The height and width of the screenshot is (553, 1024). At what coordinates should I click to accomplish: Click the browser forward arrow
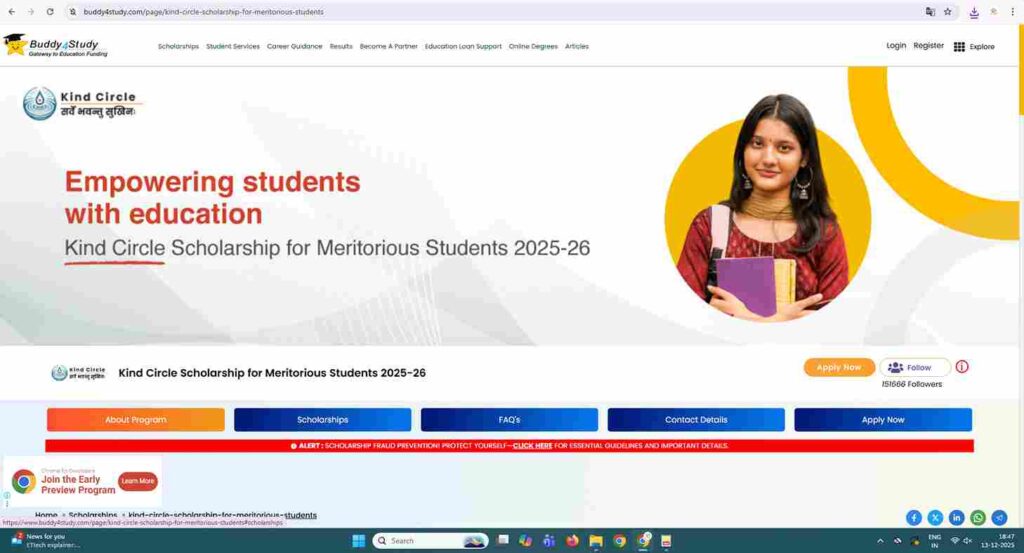coord(31,12)
